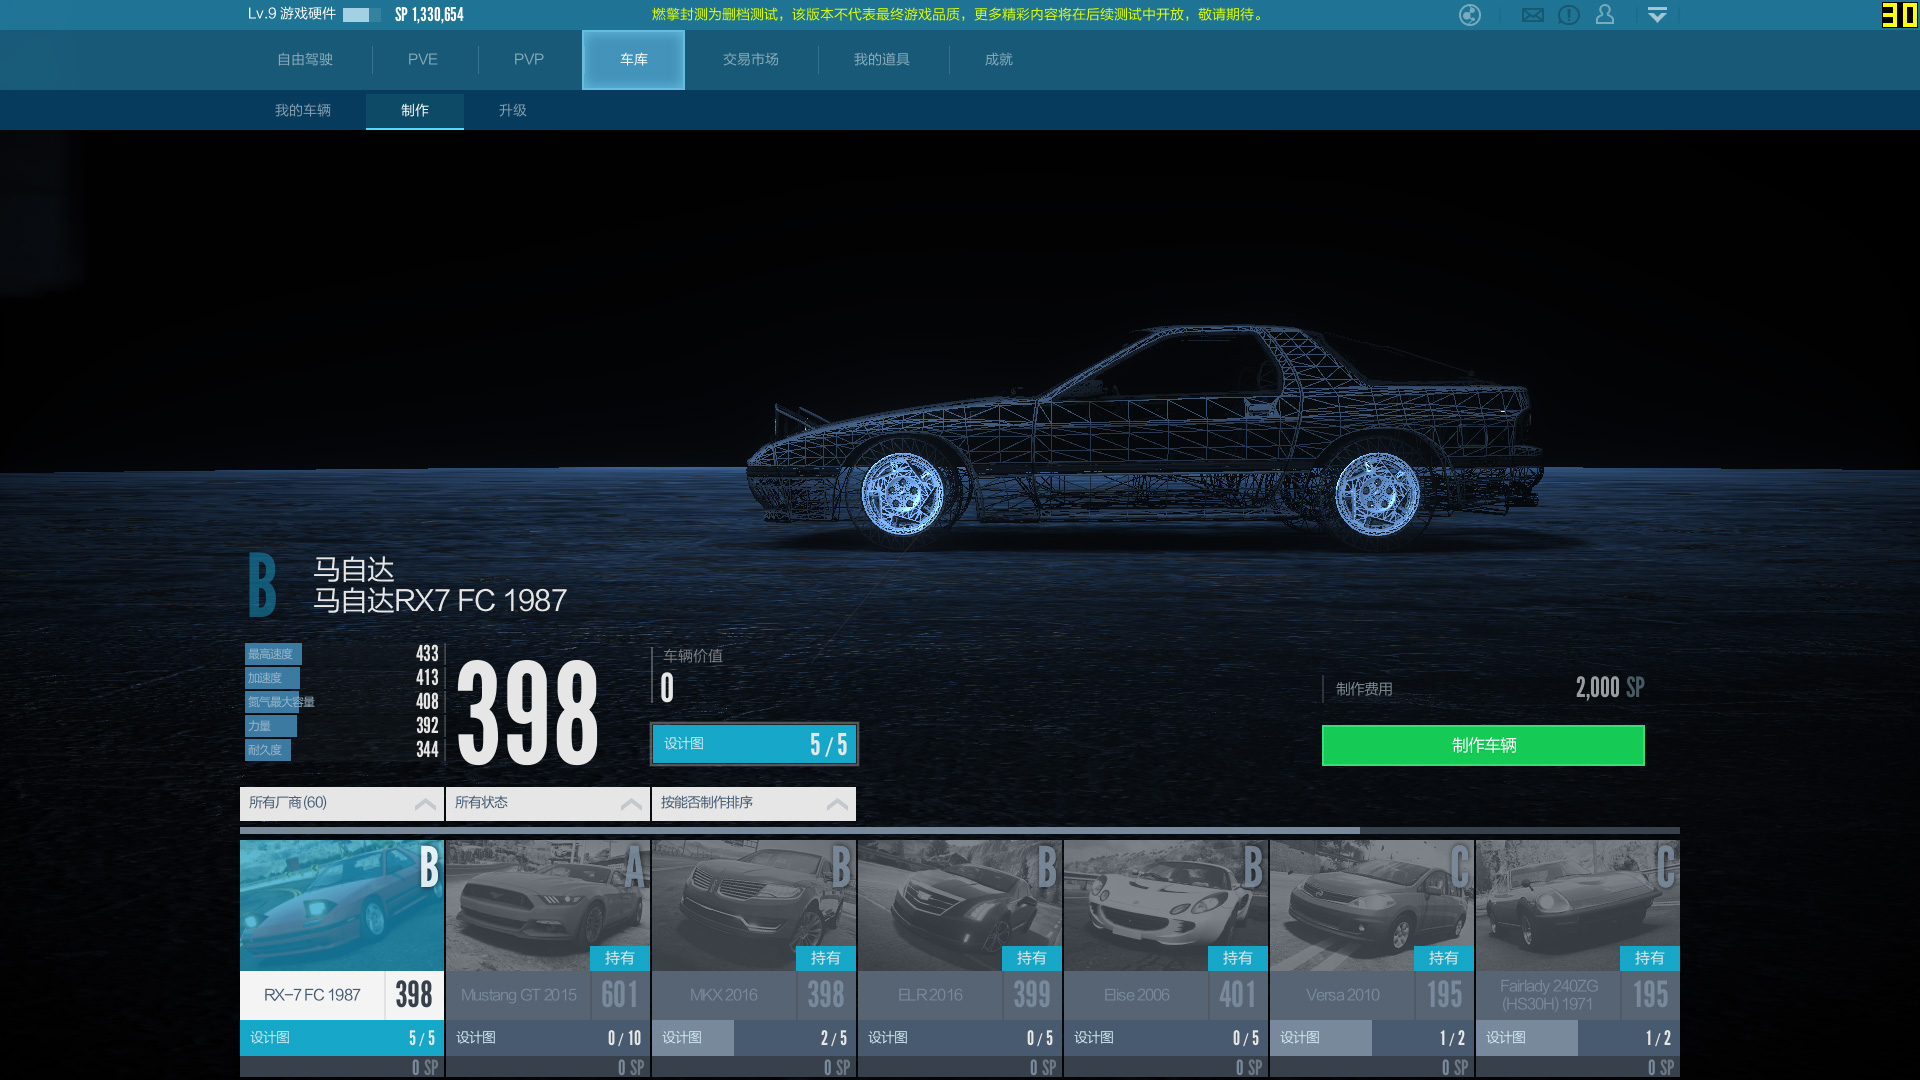Click the 持有 badge on ELR 2016
The height and width of the screenshot is (1080, 1920).
click(x=1032, y=958)
